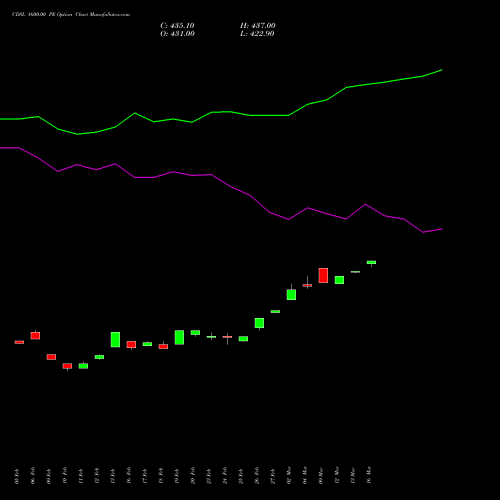Select the '09 Mar' date axis label

click(321, 475)
